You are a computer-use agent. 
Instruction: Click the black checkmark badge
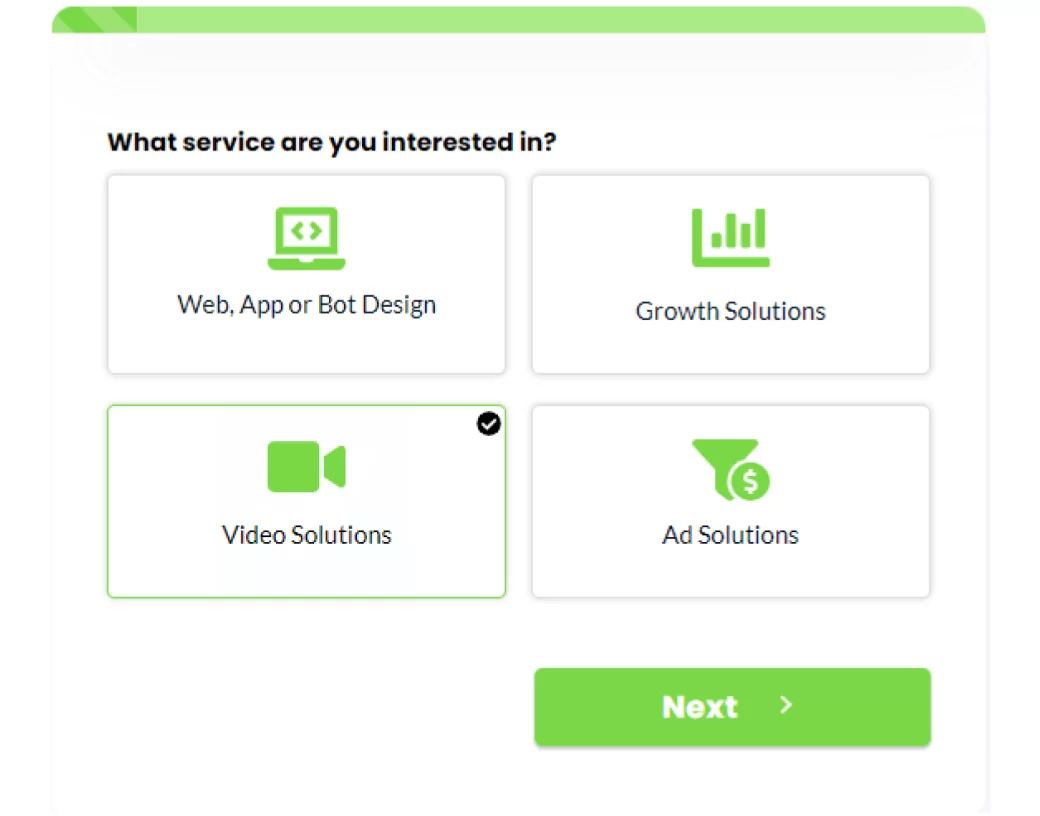coord(488,424)
